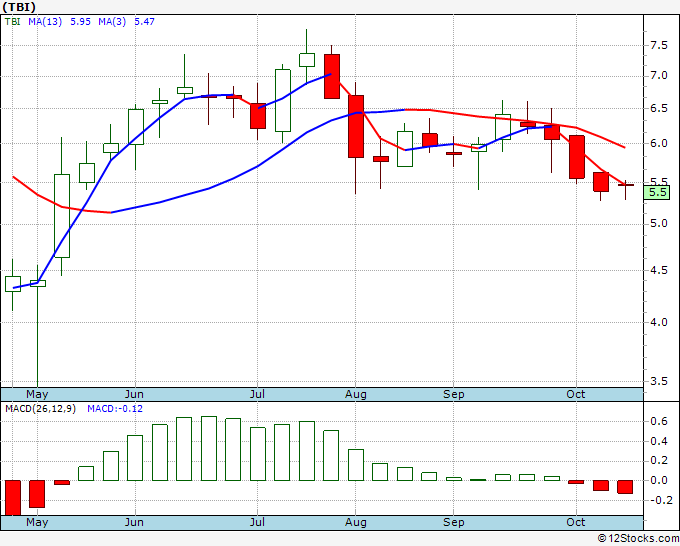Click the tallest green MACD histogram bar
The width and height of the screenshot is (680, 546).
(209, 448)
